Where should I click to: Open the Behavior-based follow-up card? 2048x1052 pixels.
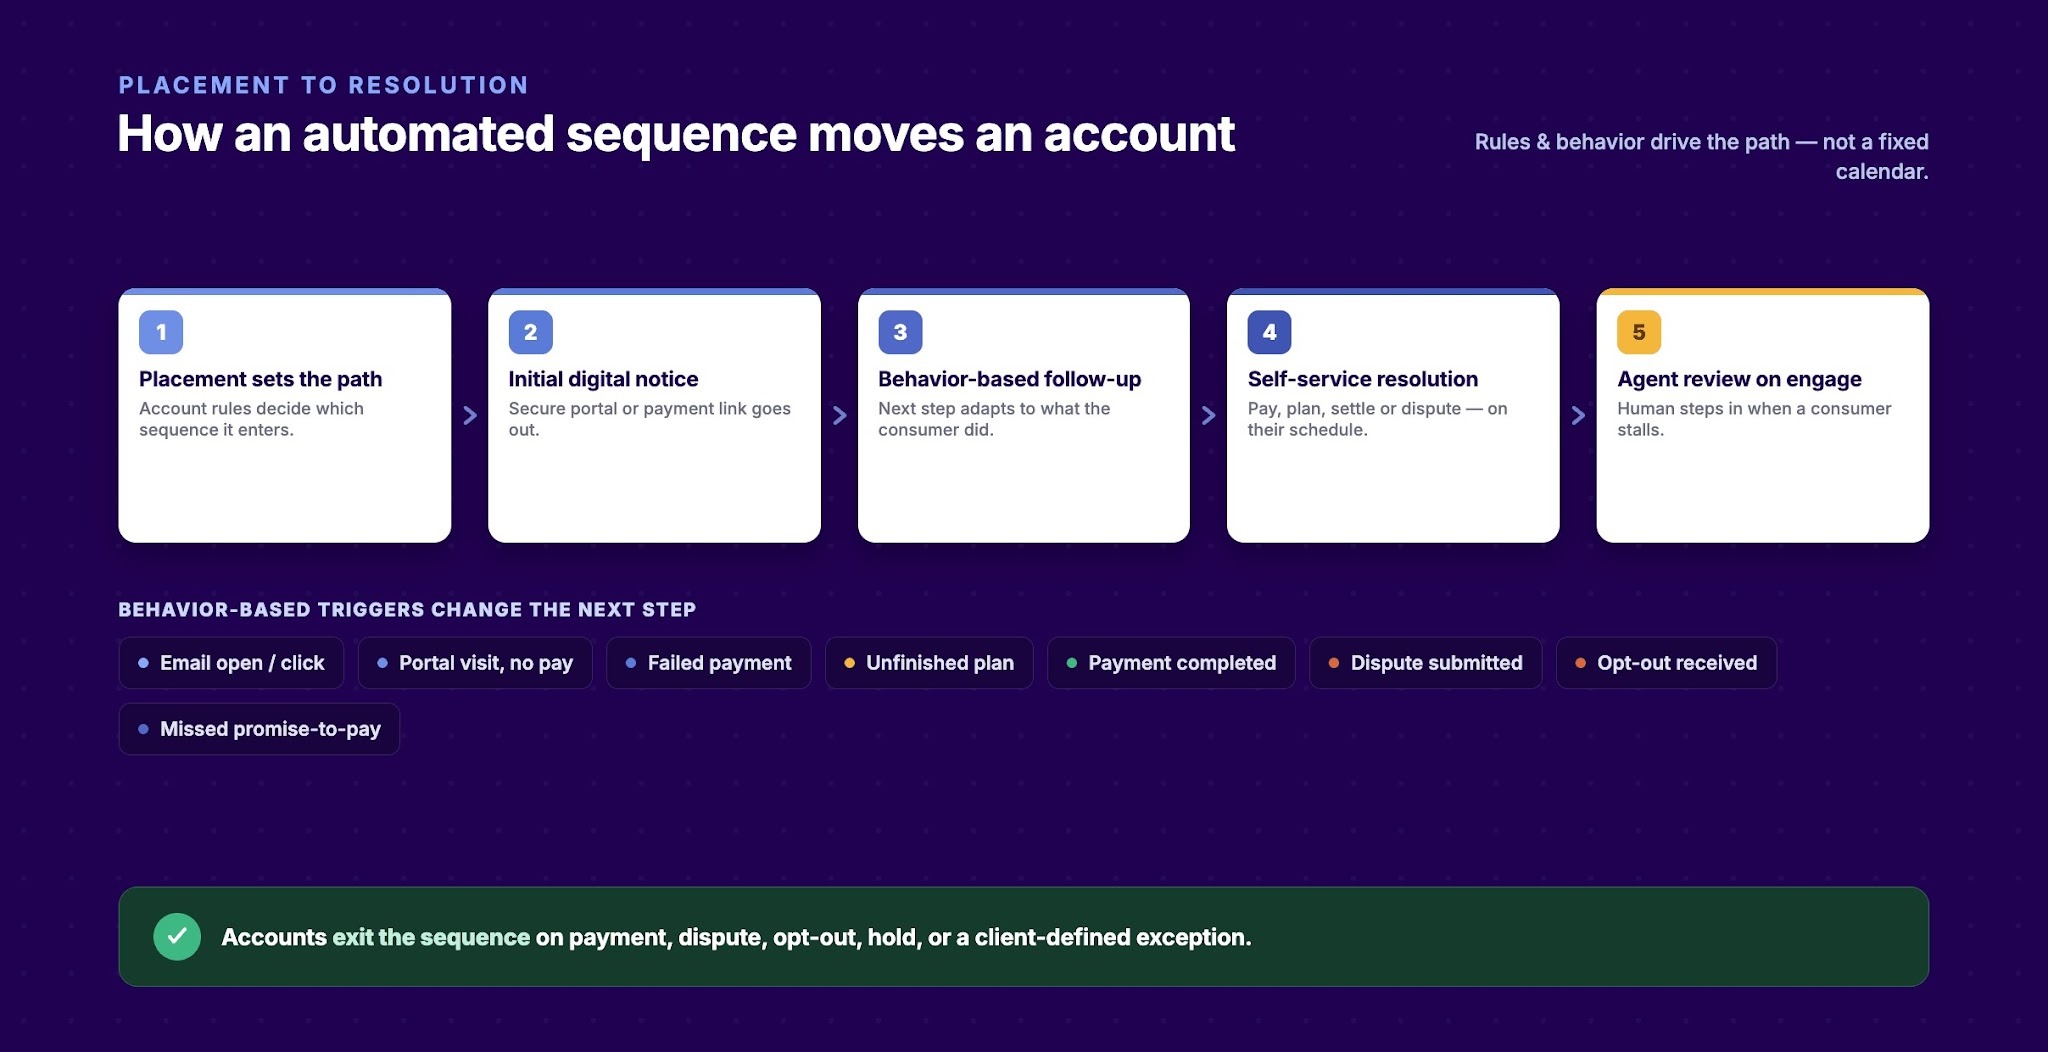(x=1024, y=416)
